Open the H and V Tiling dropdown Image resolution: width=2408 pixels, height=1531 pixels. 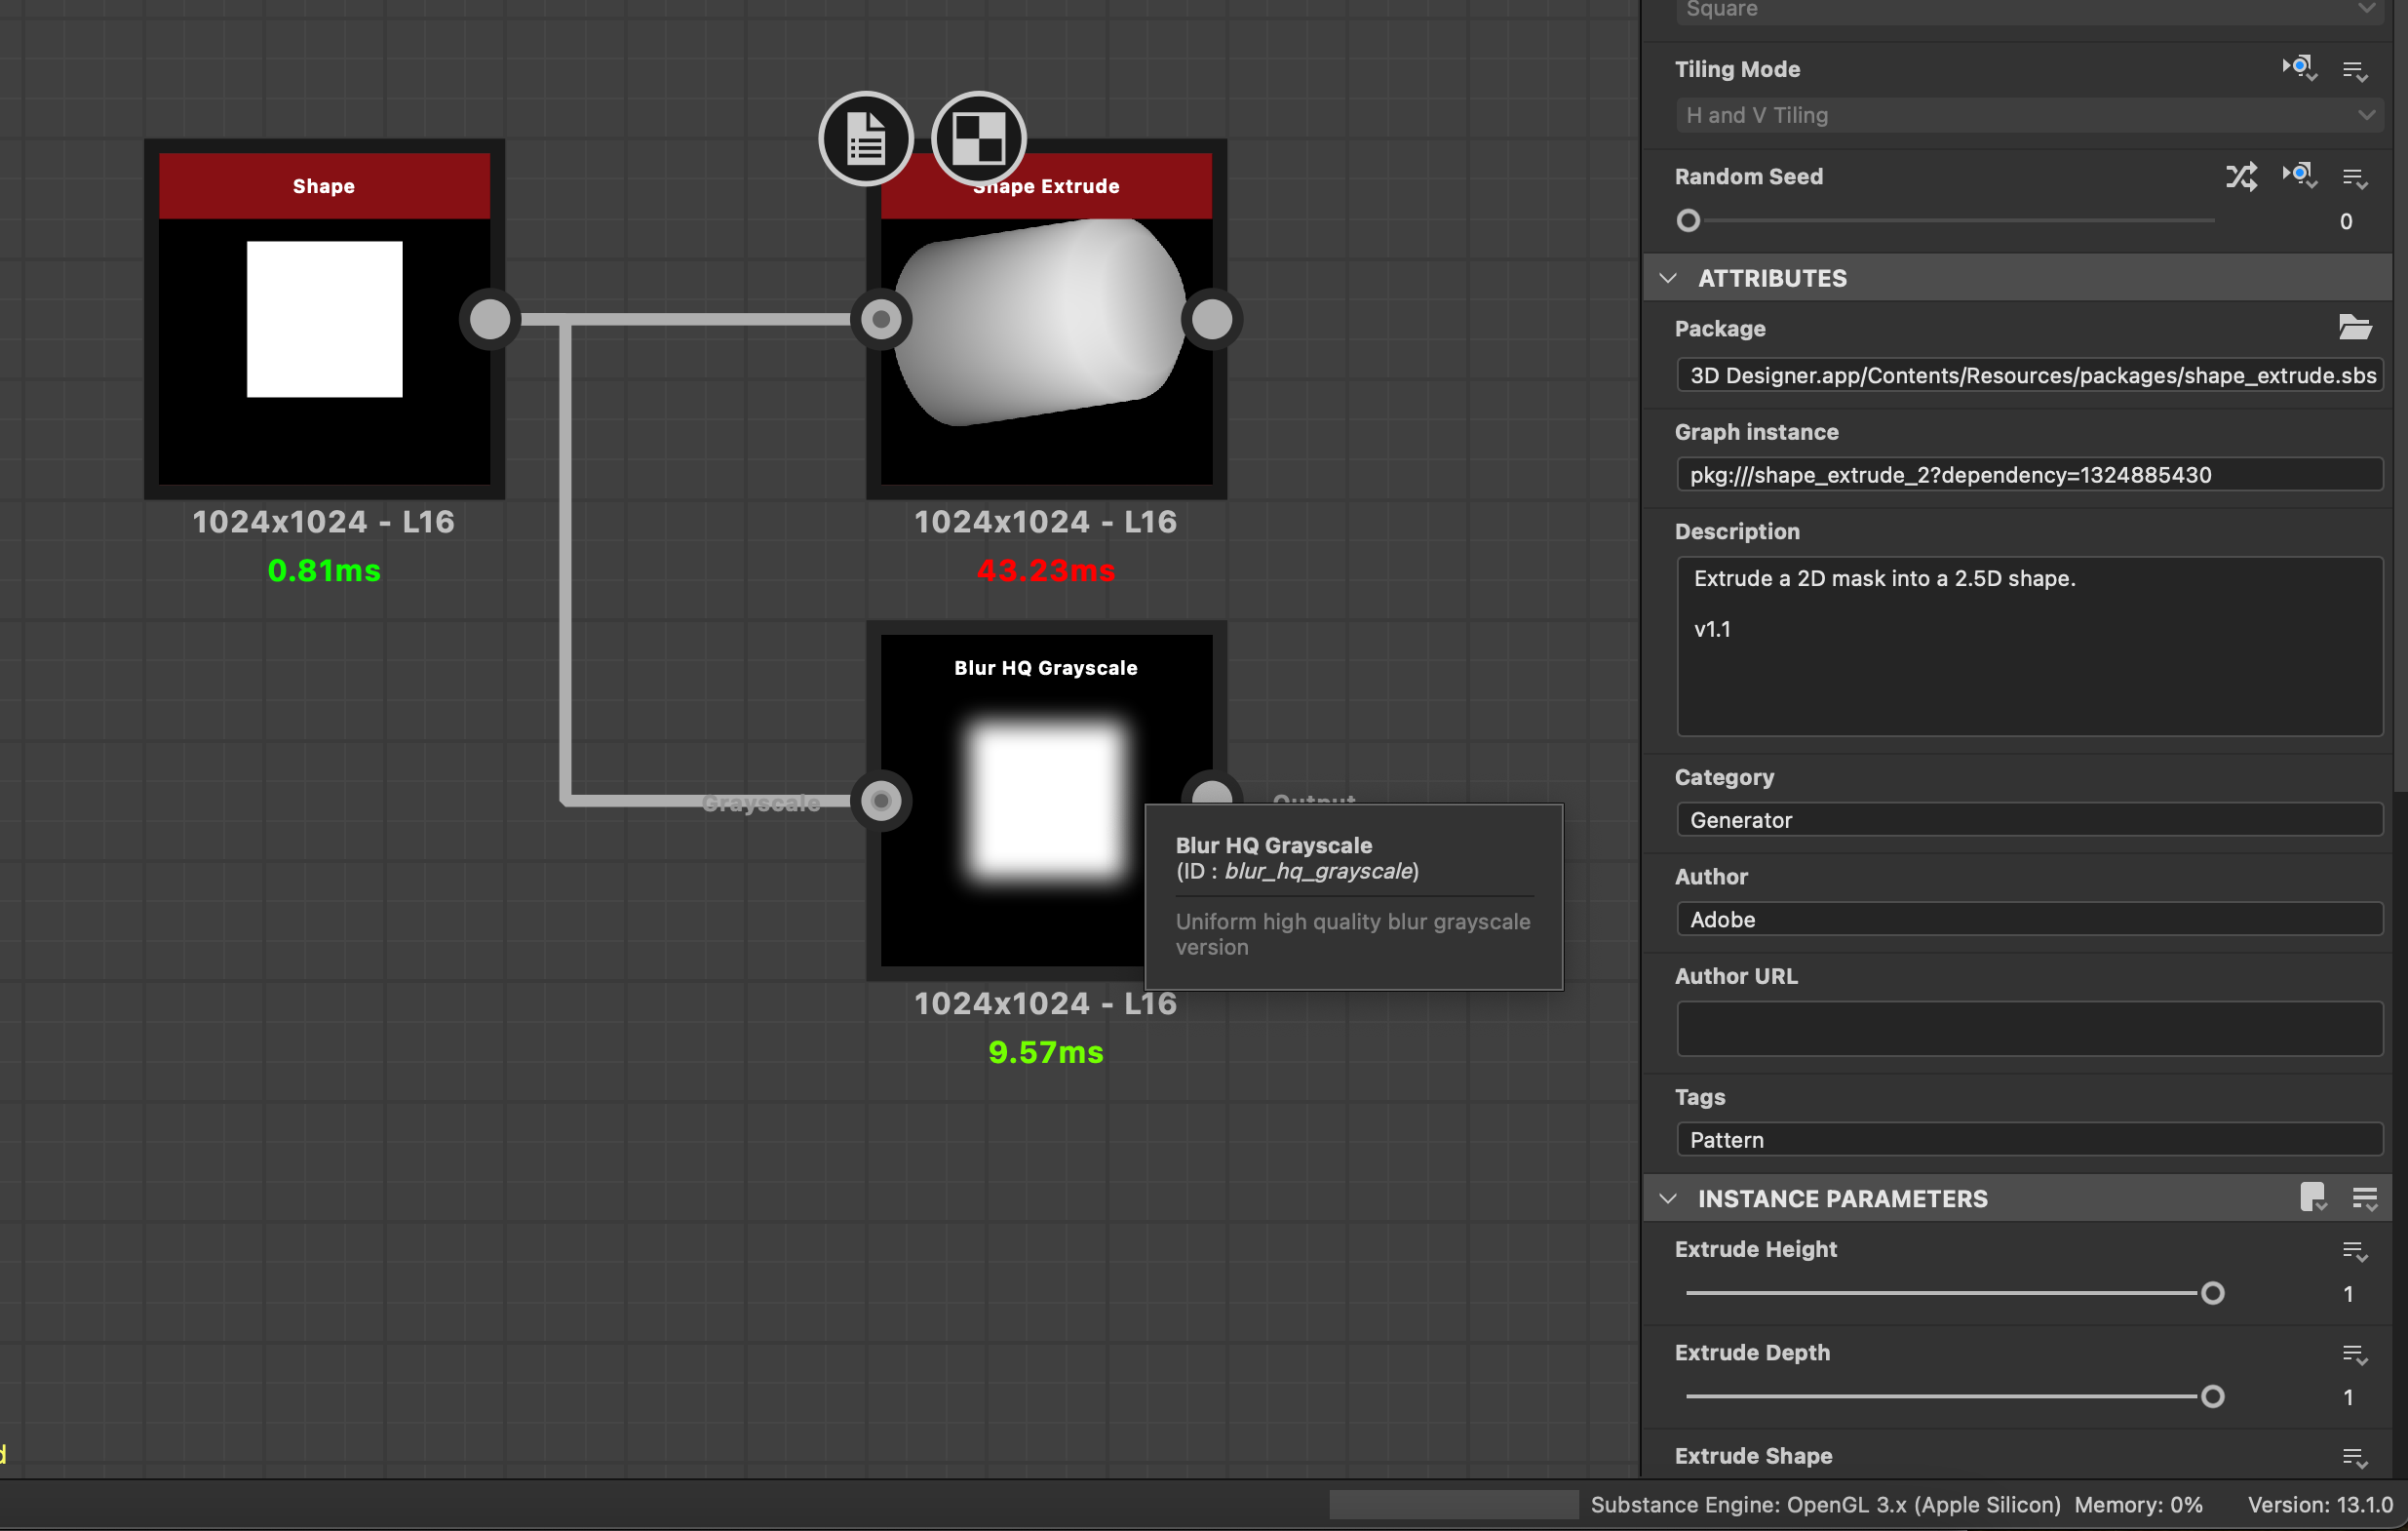point(2028,115)
